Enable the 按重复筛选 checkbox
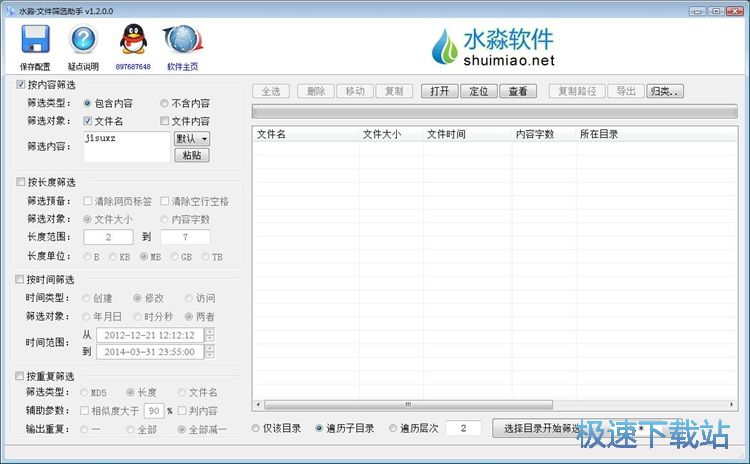The image size is (750, 464). (20, 376)
